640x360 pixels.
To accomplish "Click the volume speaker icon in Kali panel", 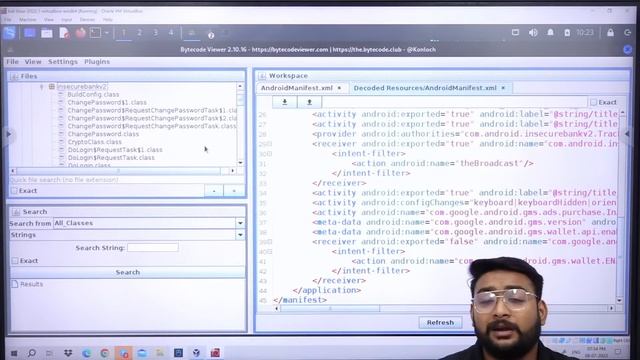I will click(533, 33).
